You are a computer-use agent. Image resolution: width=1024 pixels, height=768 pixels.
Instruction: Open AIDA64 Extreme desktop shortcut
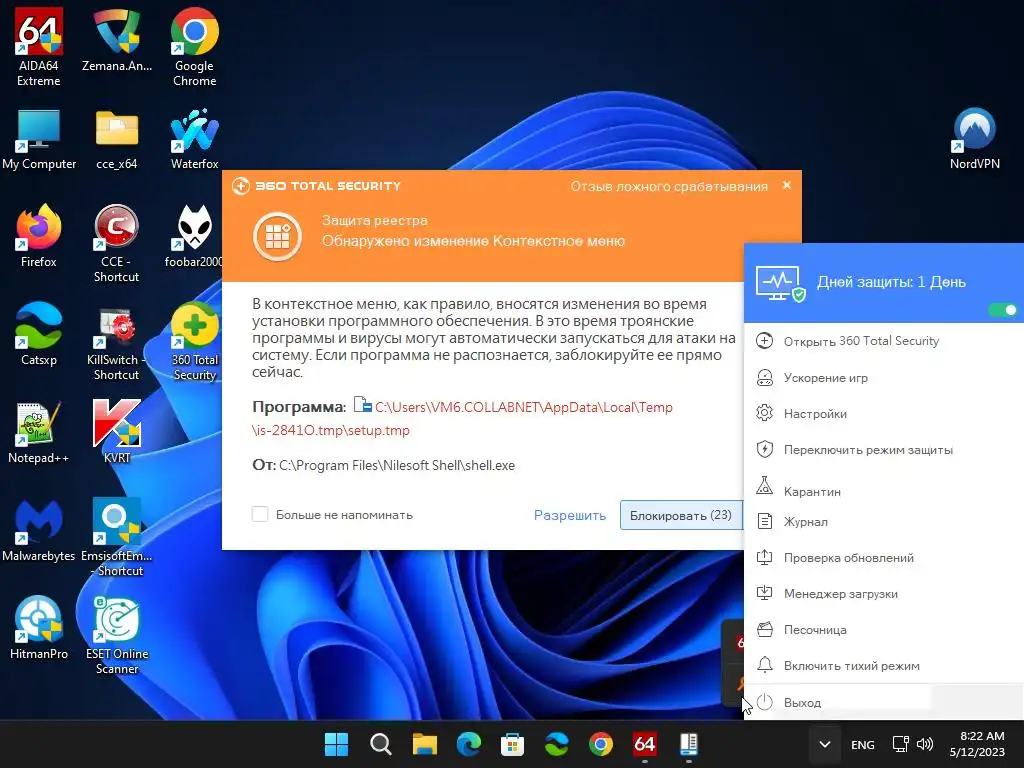click(x=39, y=47)
